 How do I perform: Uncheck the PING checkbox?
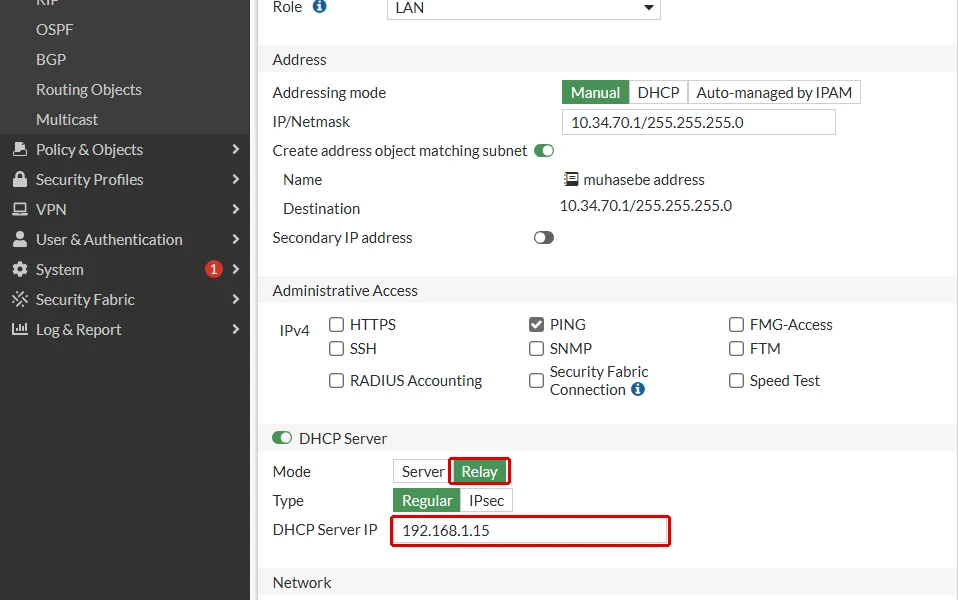[536, 324]
